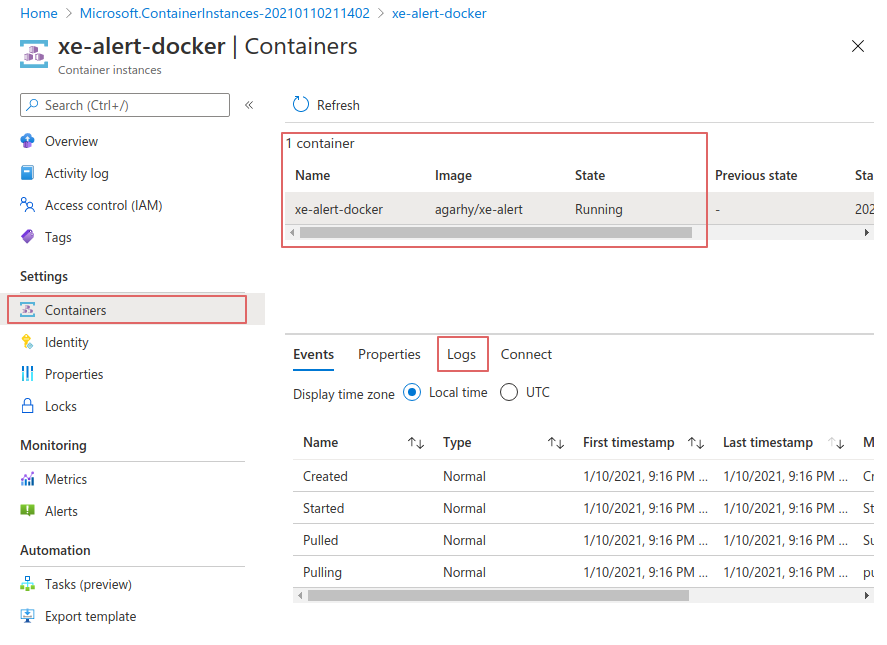The width and height of the screenshot is (887, 645).
Task: Click the Metrics chart icon
Action: pos(27,479)
